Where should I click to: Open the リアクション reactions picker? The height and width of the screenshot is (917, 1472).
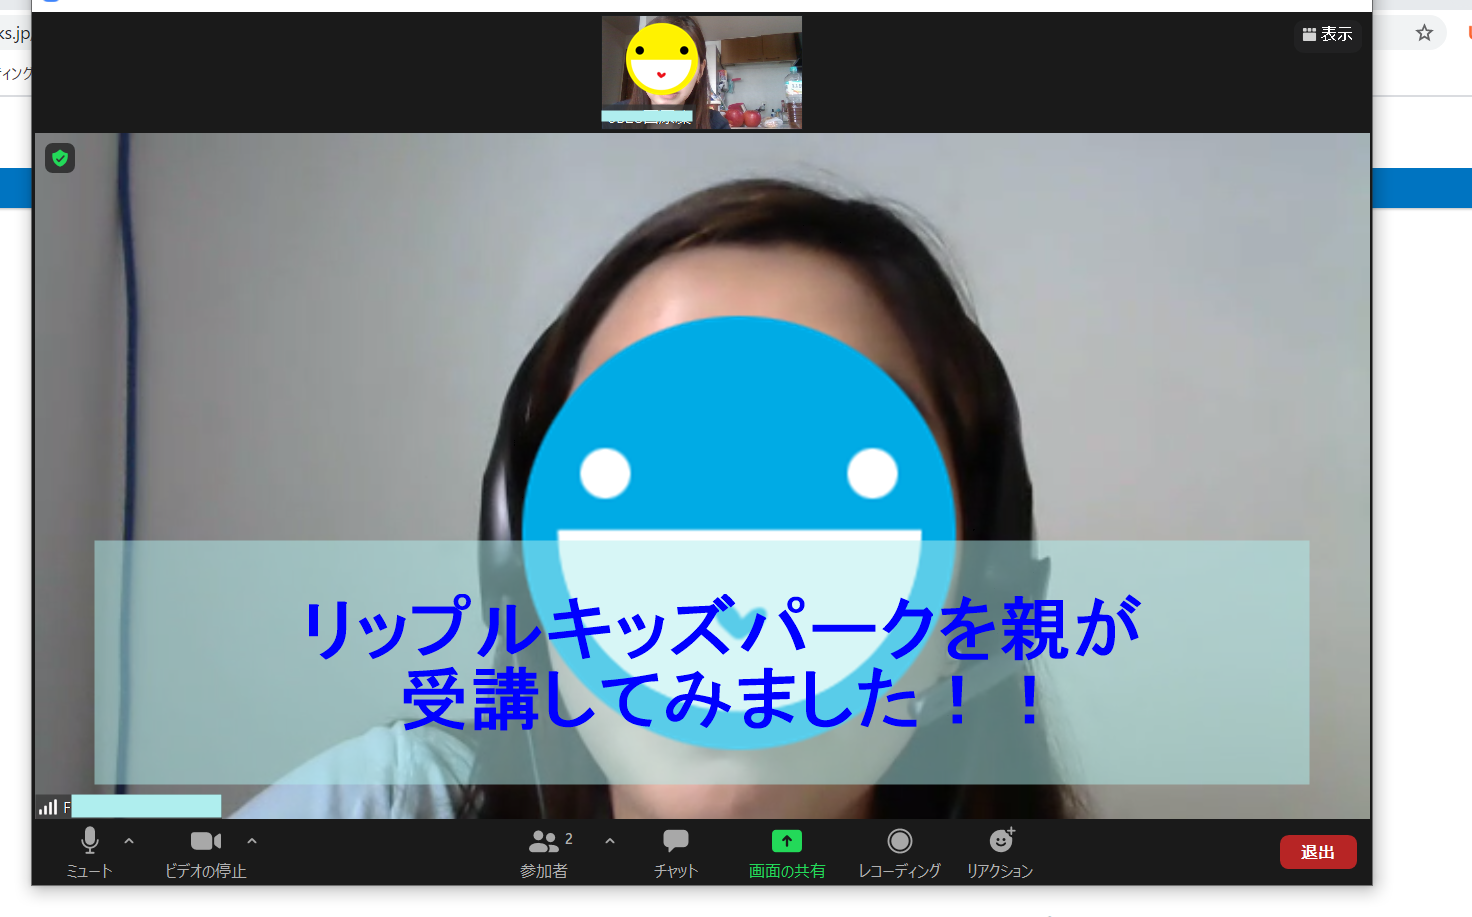999,852
